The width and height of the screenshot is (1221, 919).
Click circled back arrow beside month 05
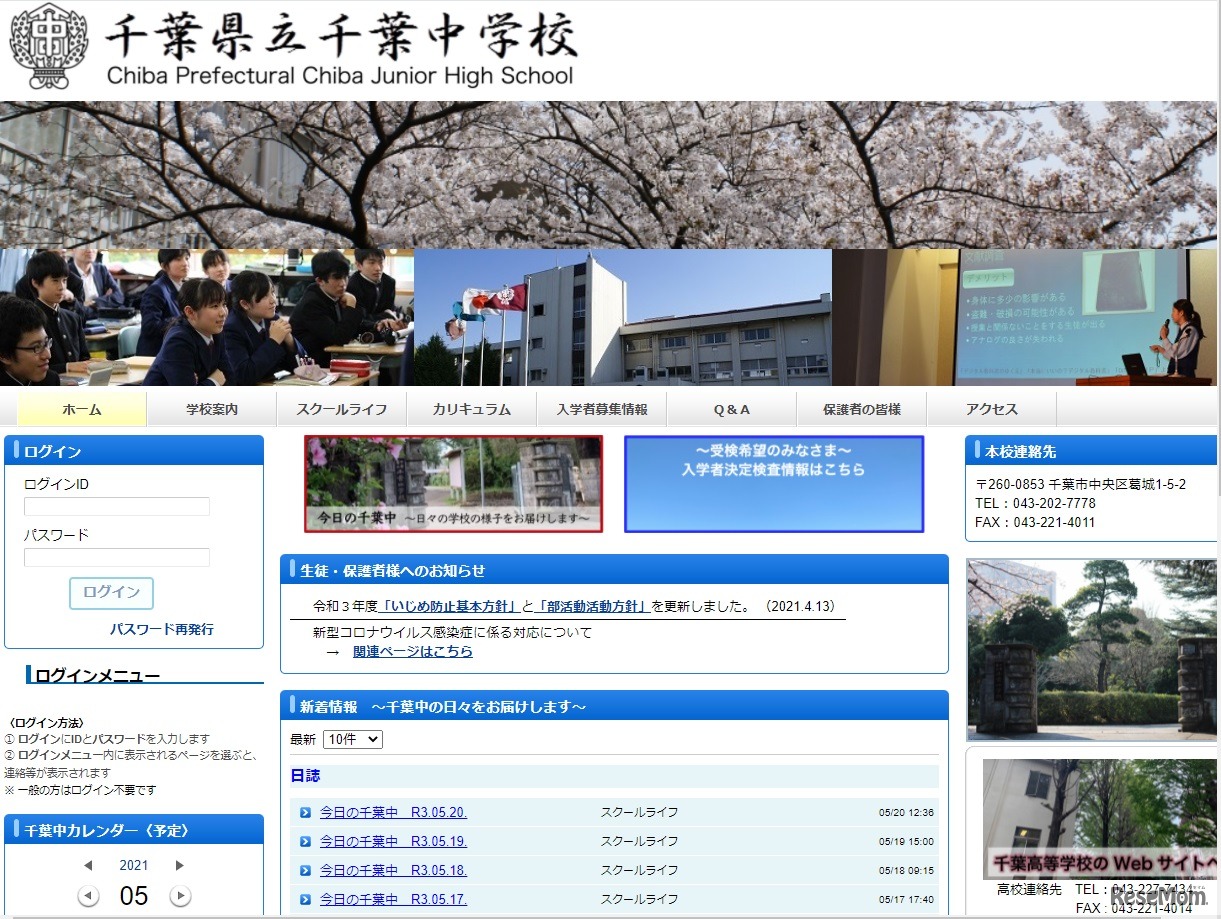(x=88, y=896)
